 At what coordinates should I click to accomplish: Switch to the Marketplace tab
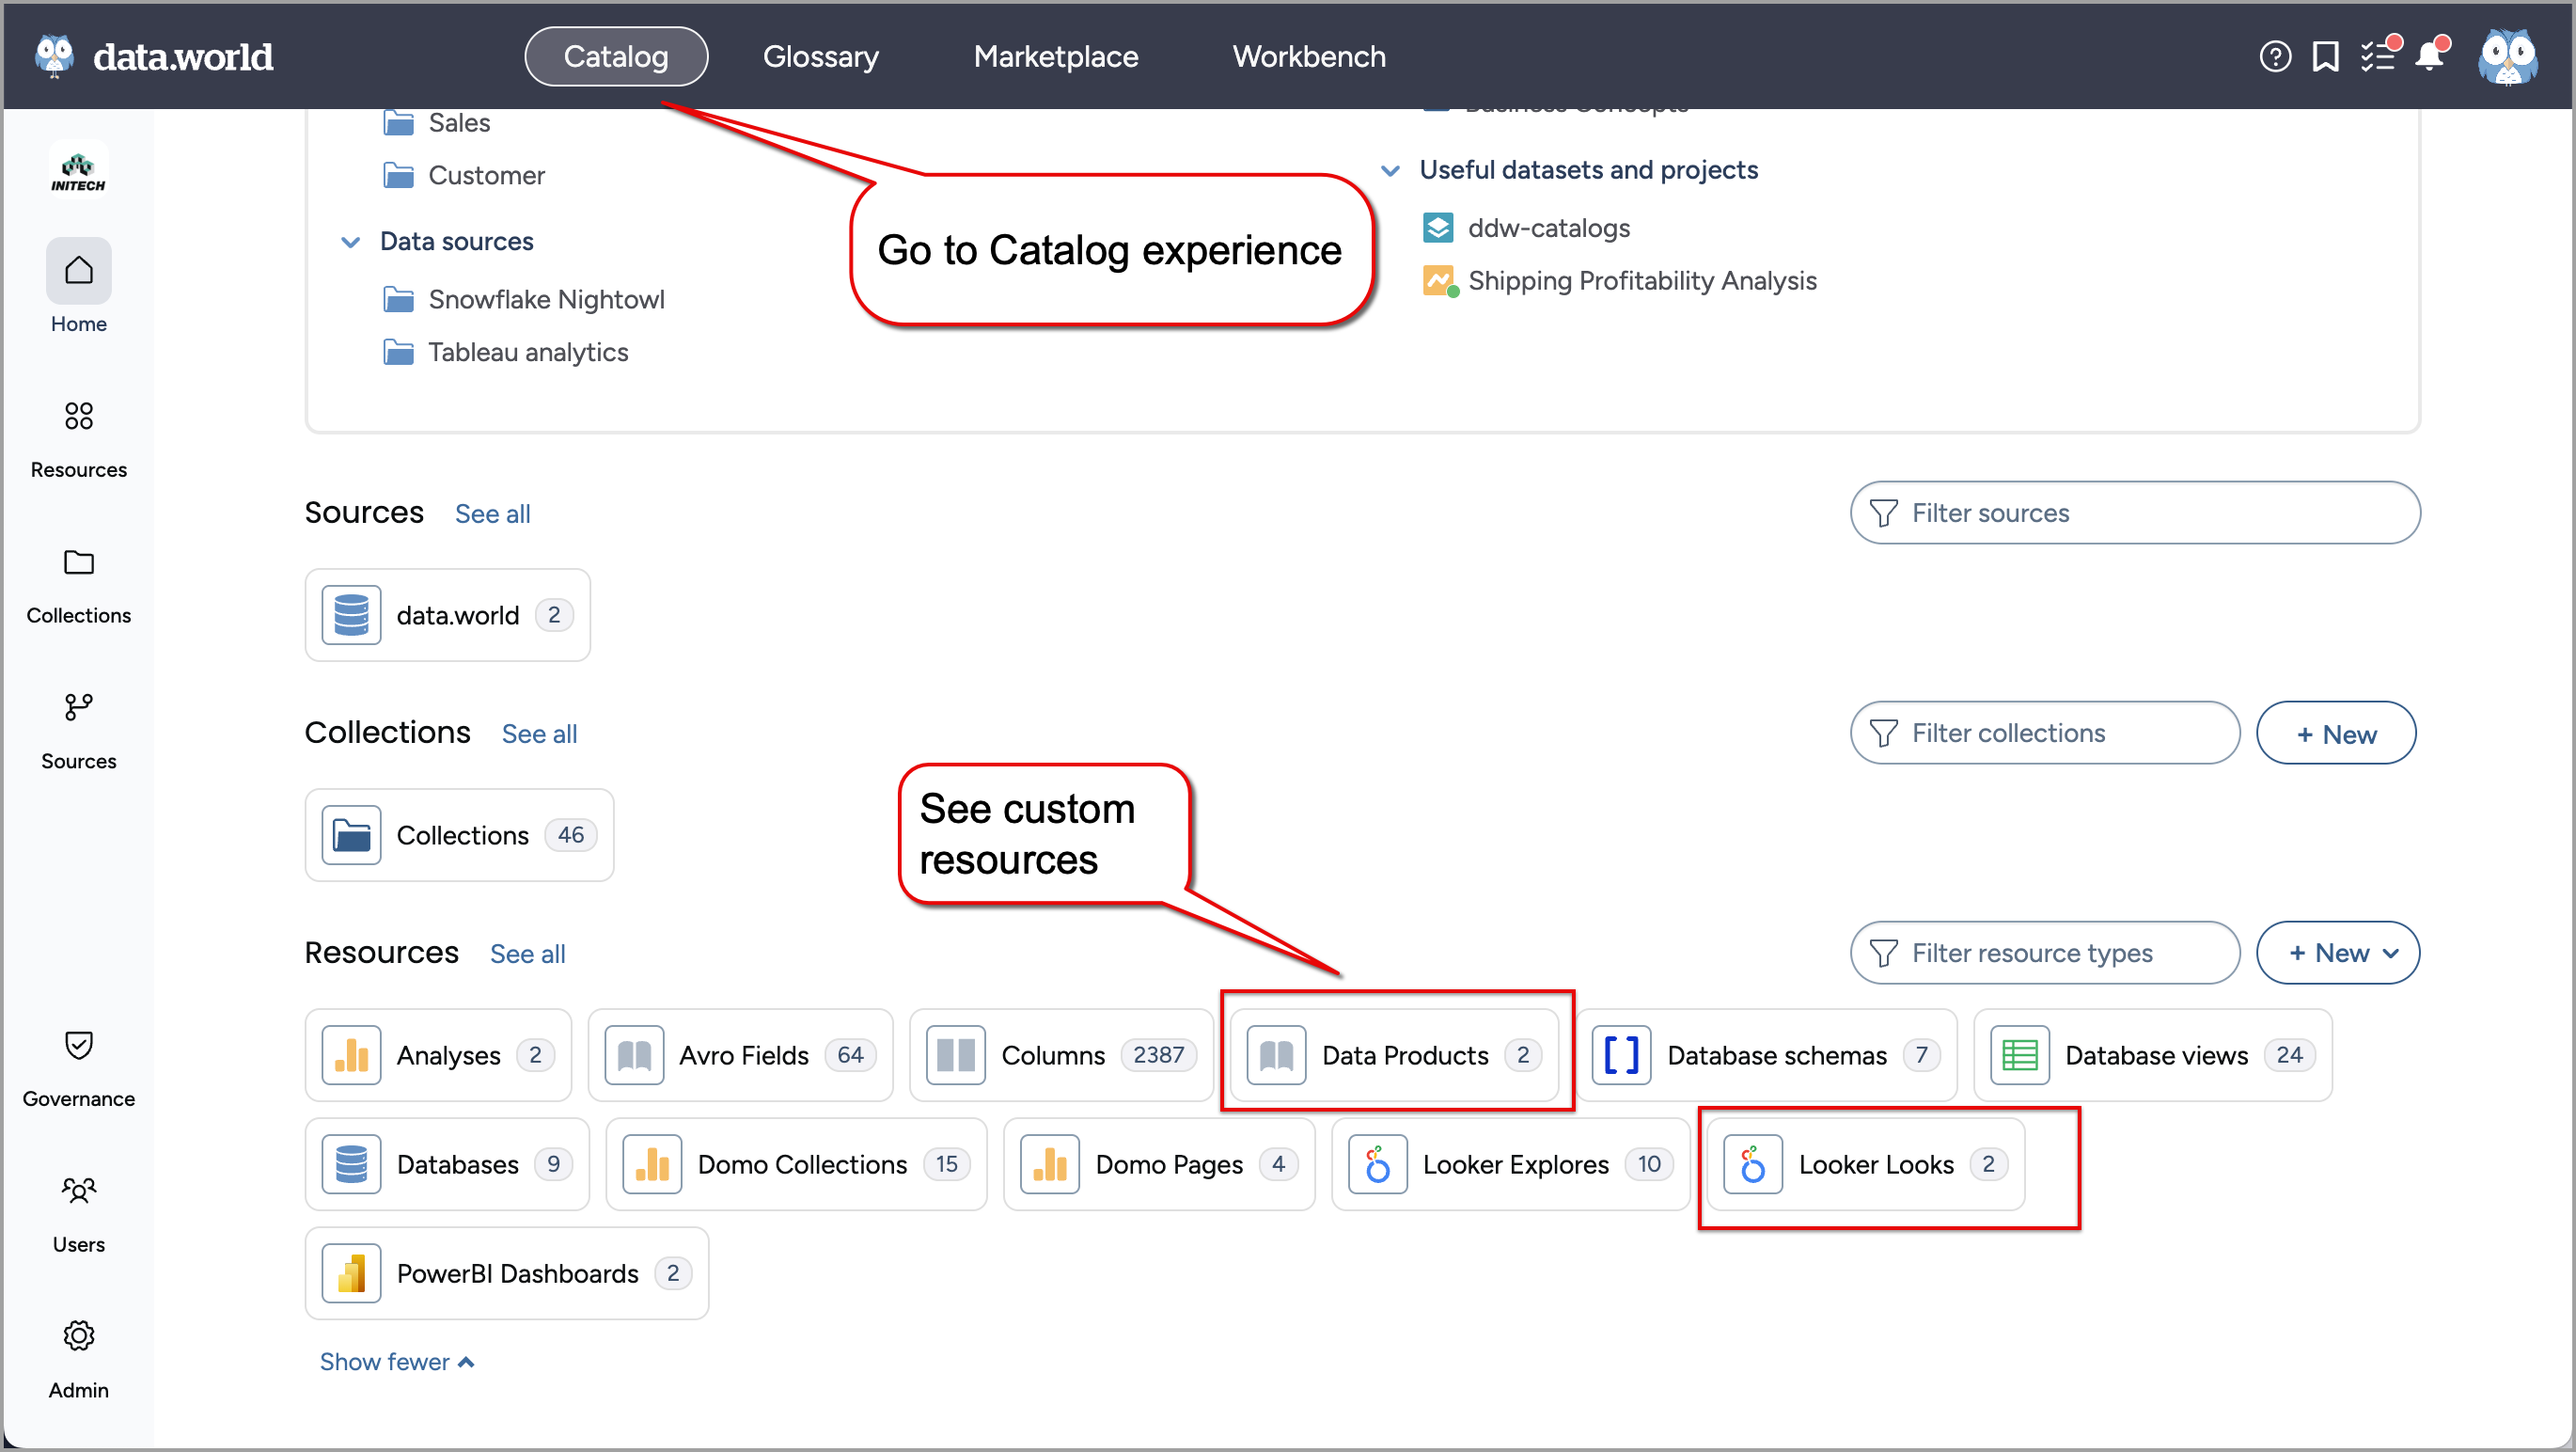point(1056,56)
